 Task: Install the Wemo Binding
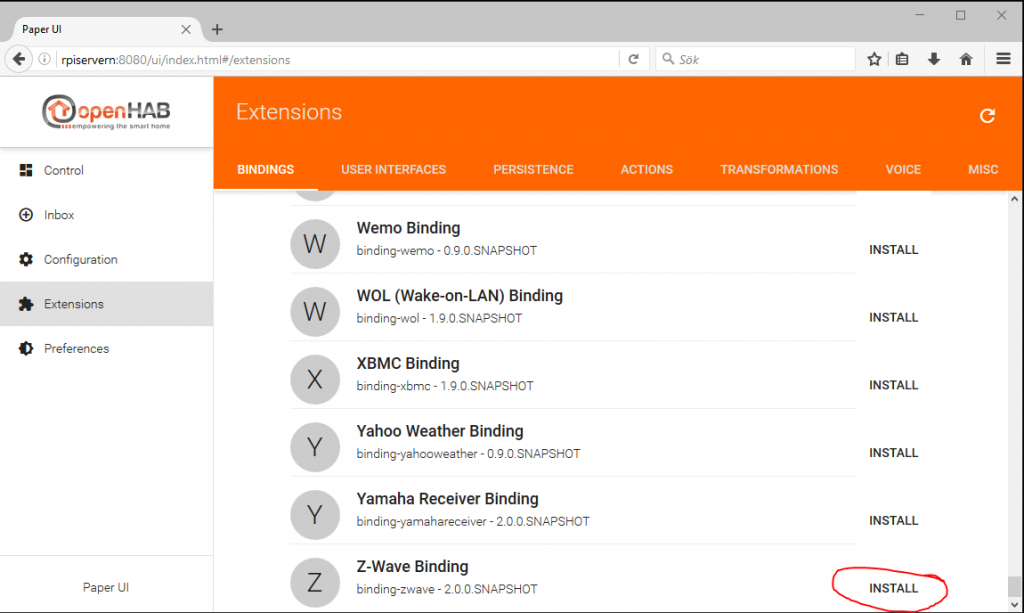point(893,250)
